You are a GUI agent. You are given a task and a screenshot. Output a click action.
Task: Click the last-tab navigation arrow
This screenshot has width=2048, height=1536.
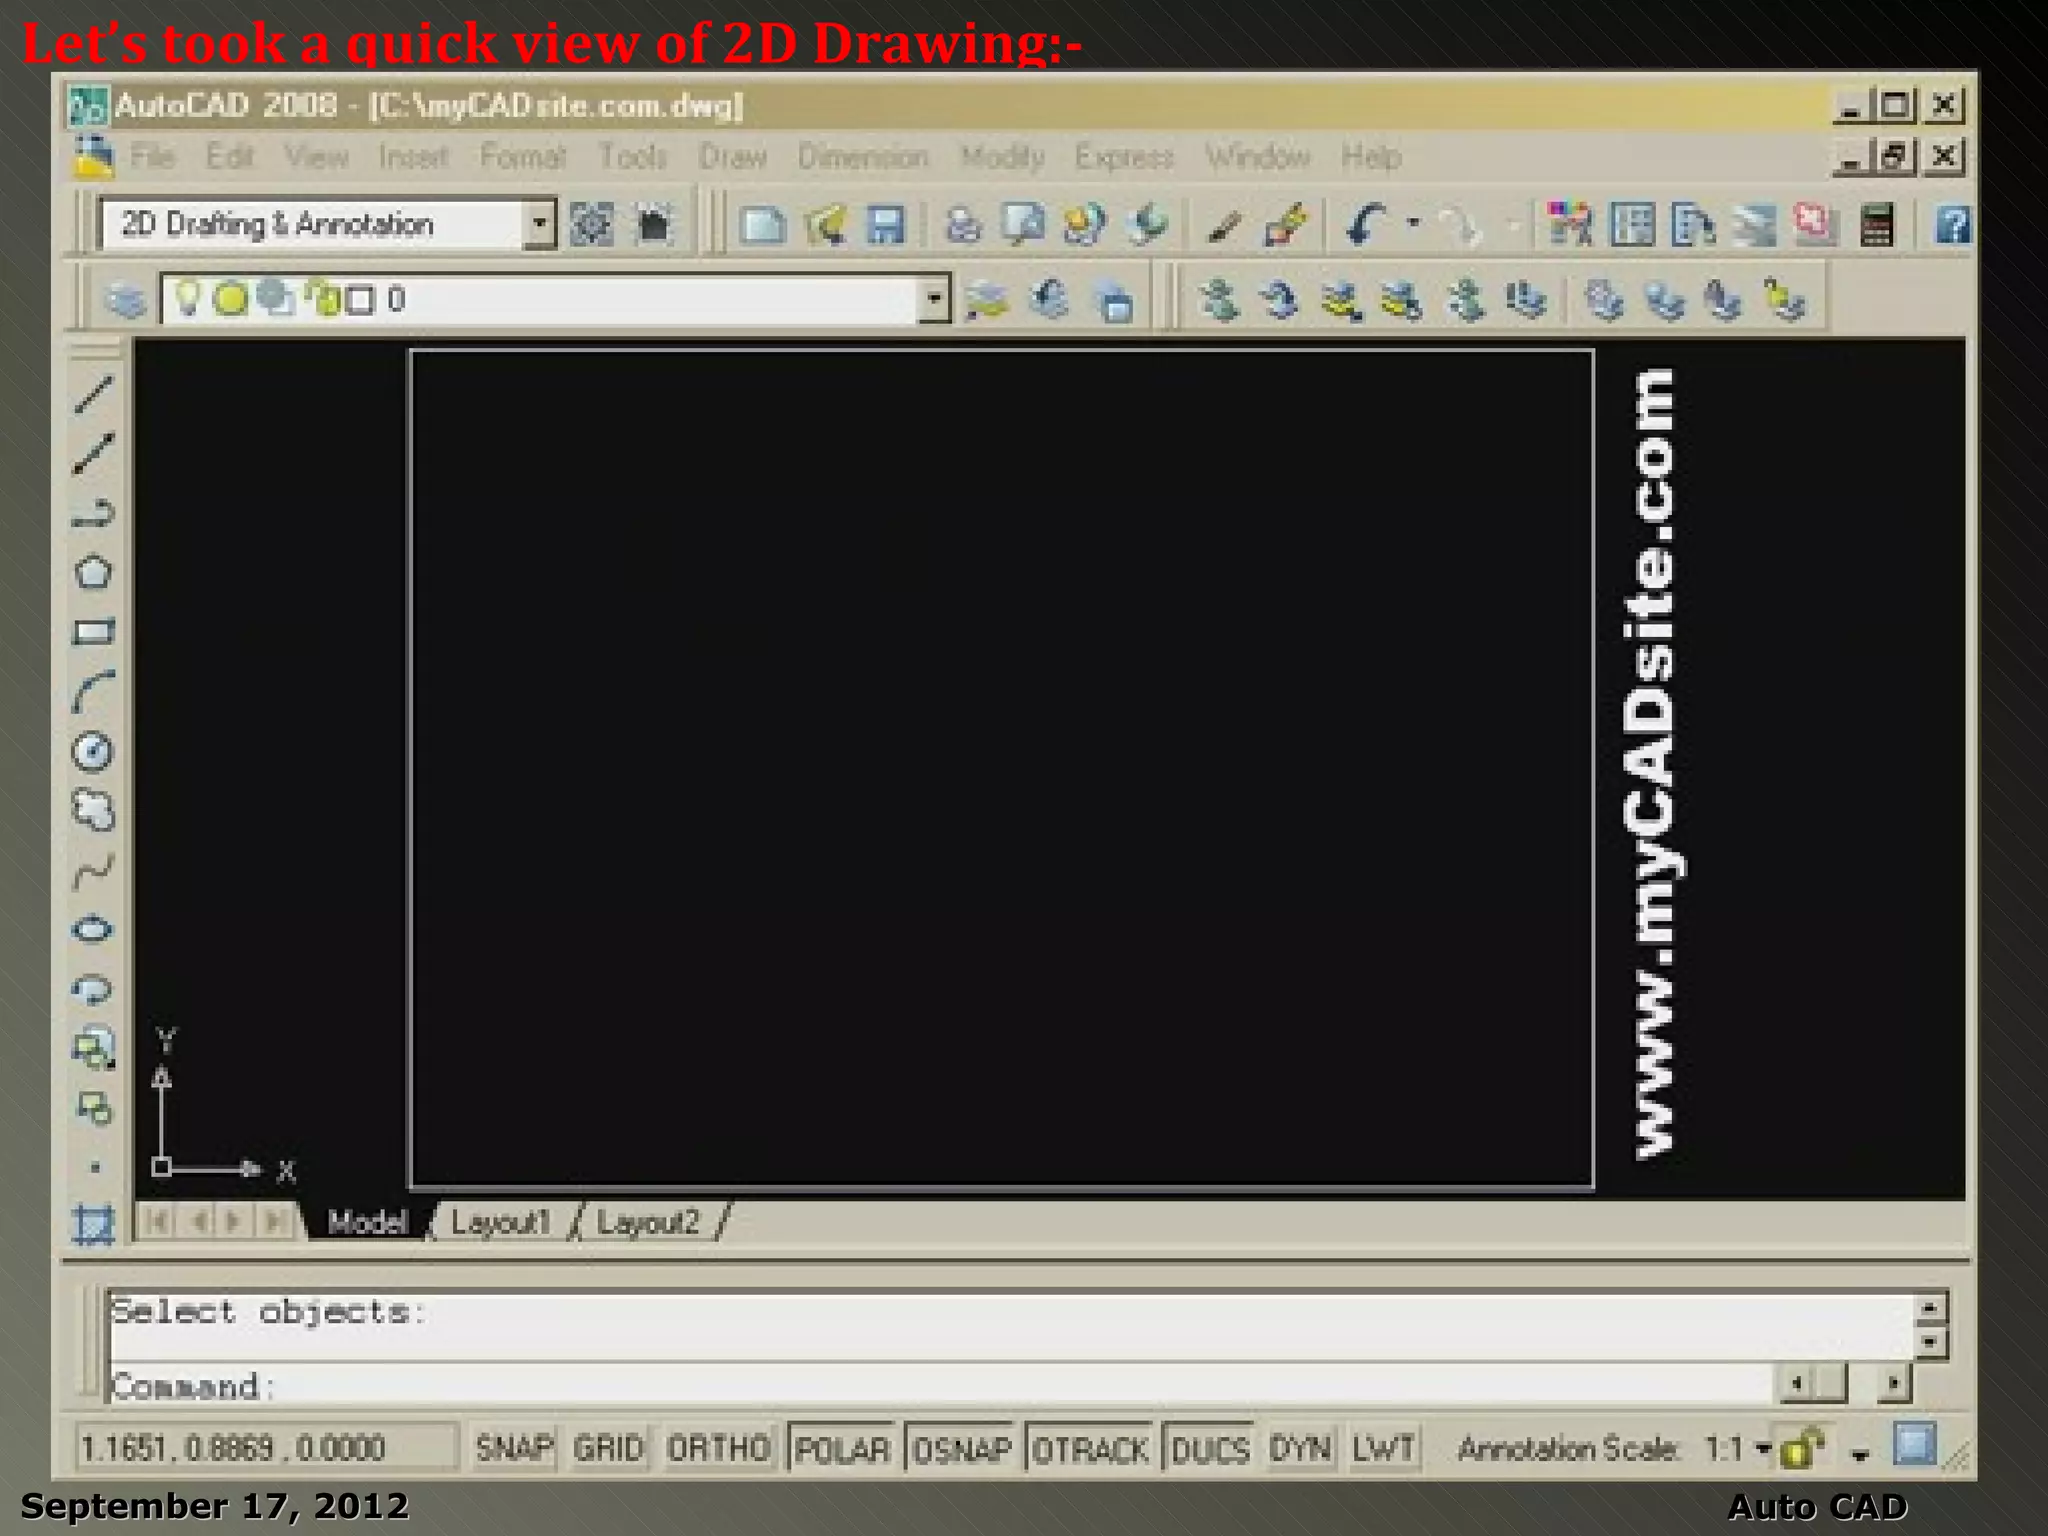274,1222
